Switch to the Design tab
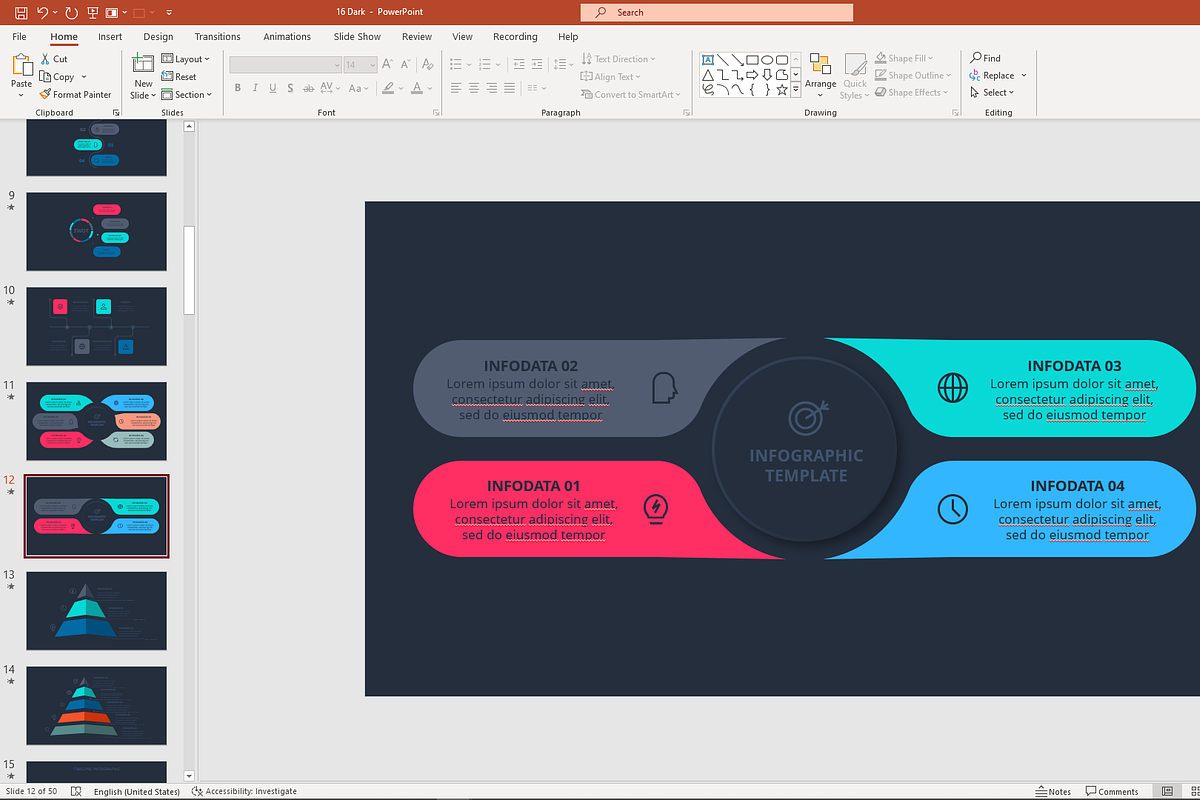 pos(158,37)
